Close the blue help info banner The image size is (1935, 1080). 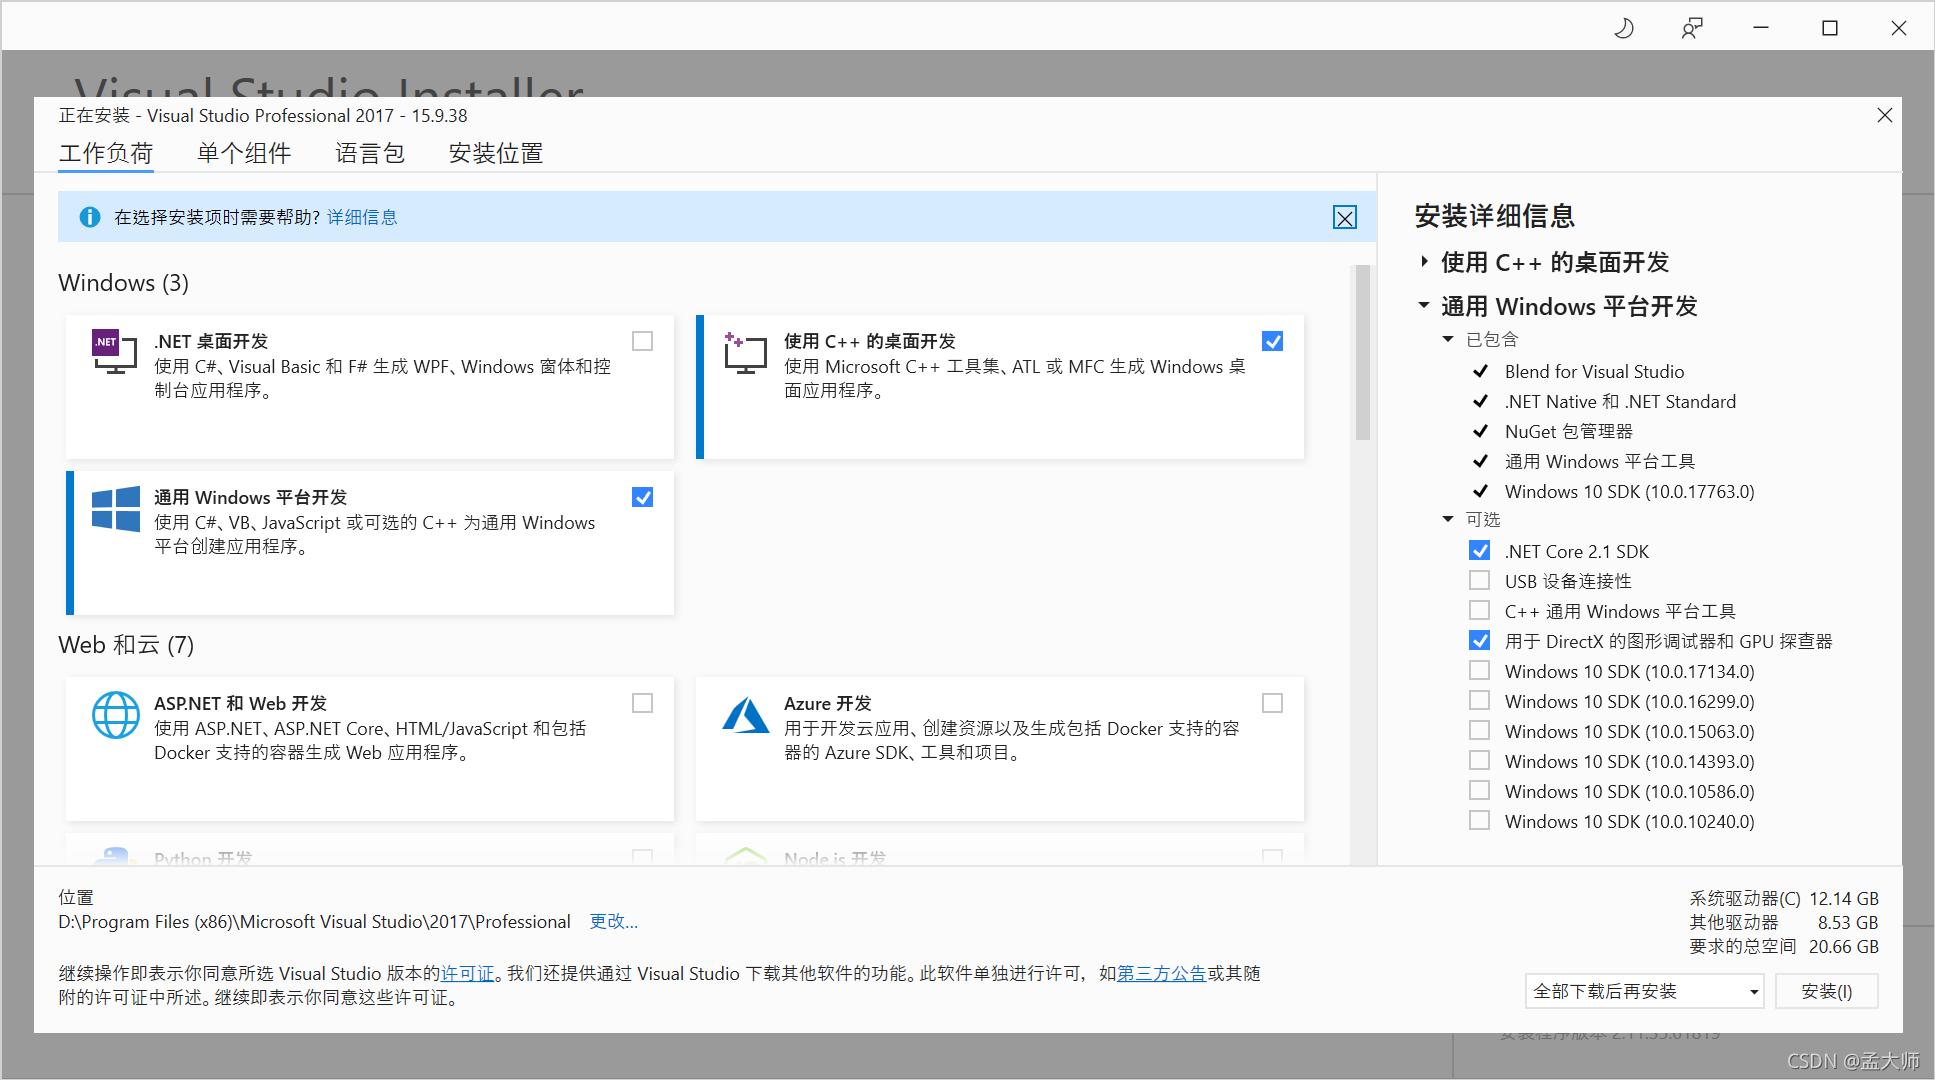coord(1345,217)
